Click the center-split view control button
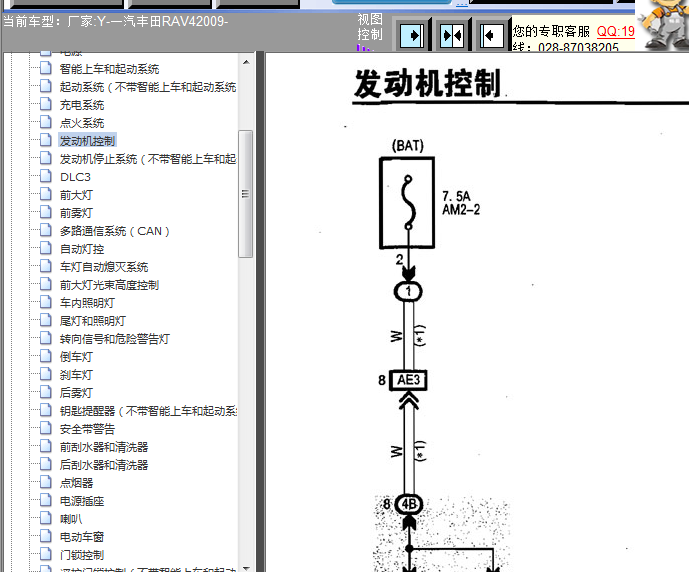The height and width of the screenshot is (572, 689). tap(452, 35)
